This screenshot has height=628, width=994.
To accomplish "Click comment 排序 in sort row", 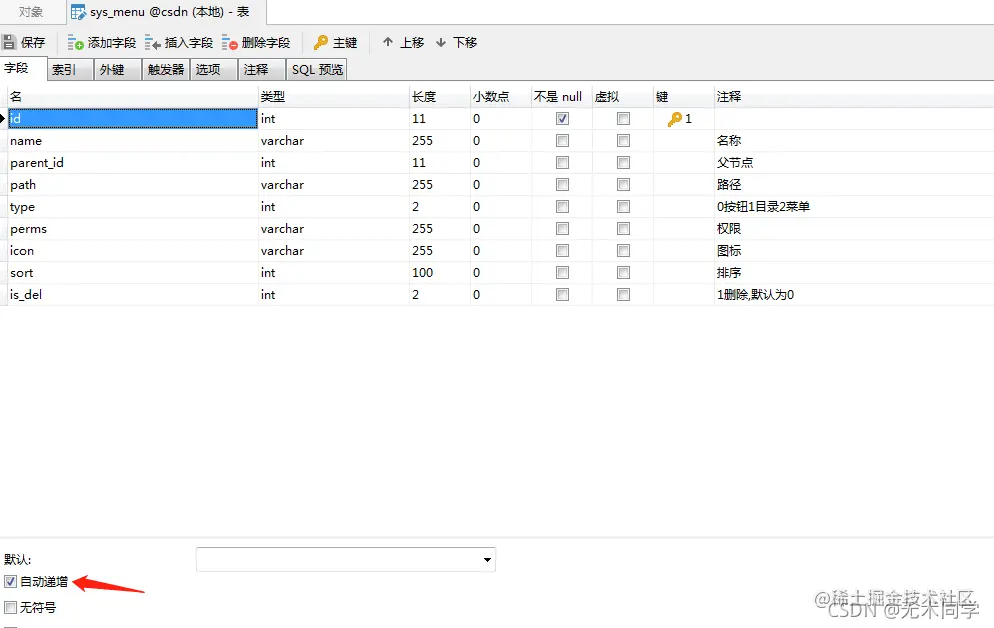I will point(728,272).
